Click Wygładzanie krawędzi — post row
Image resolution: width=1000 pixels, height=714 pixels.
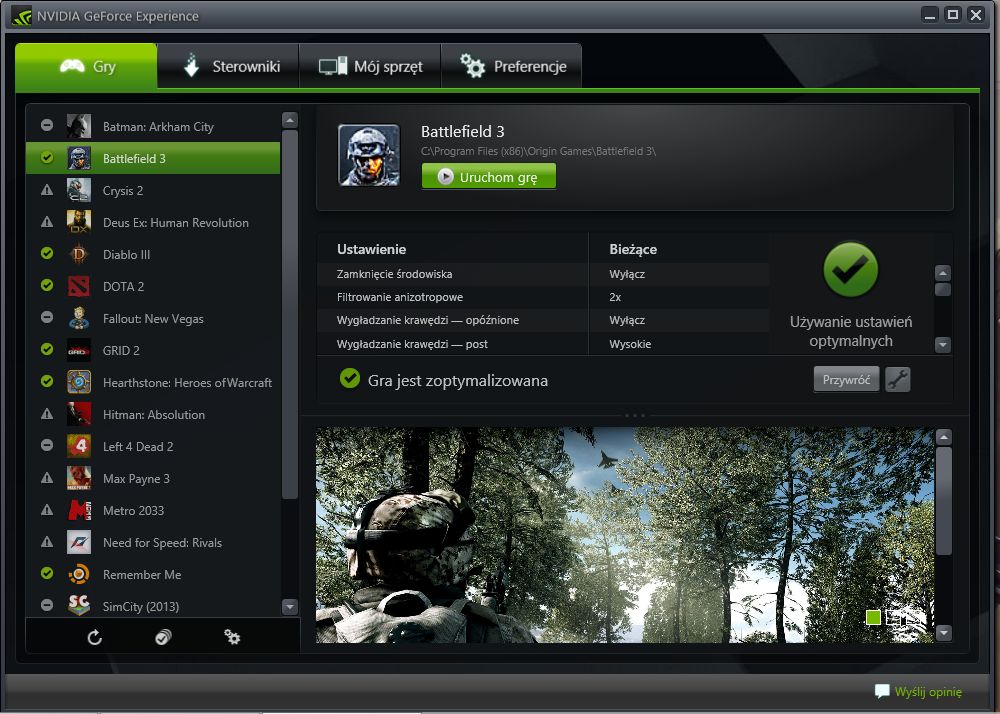543,344
